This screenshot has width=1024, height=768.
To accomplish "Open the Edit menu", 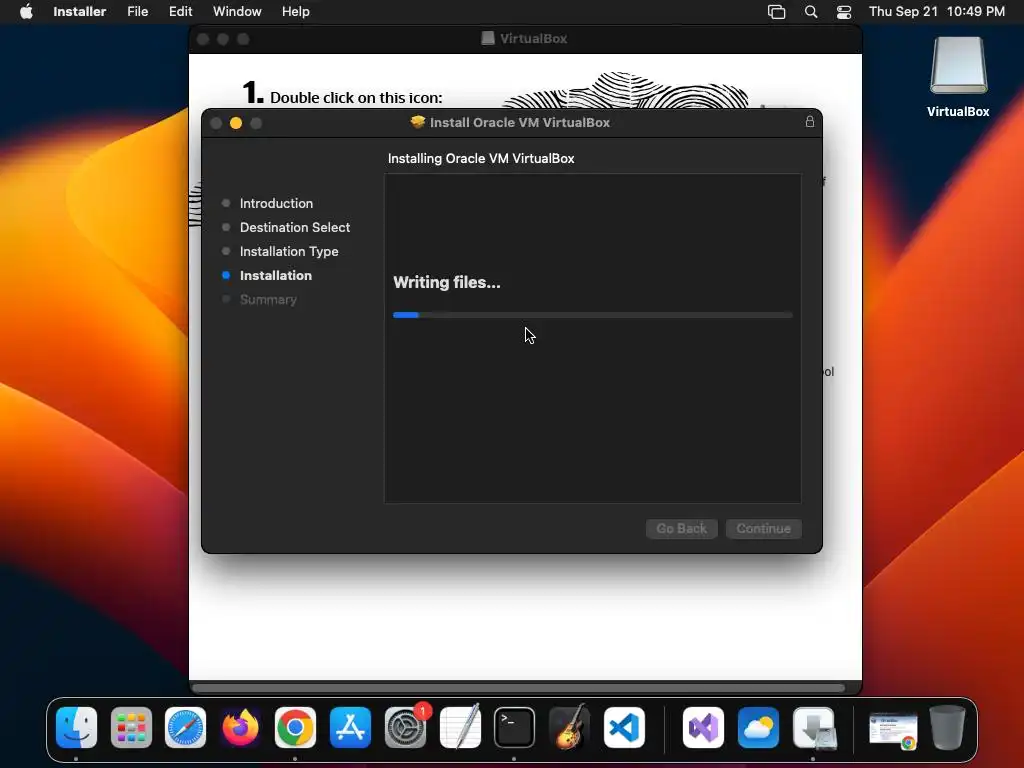I will coord(180,12).
